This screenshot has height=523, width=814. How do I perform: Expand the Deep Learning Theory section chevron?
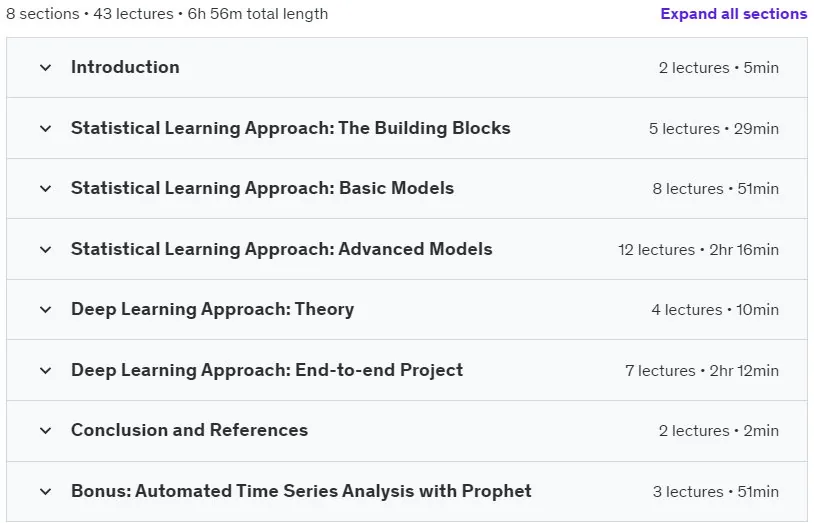point(46,310)
